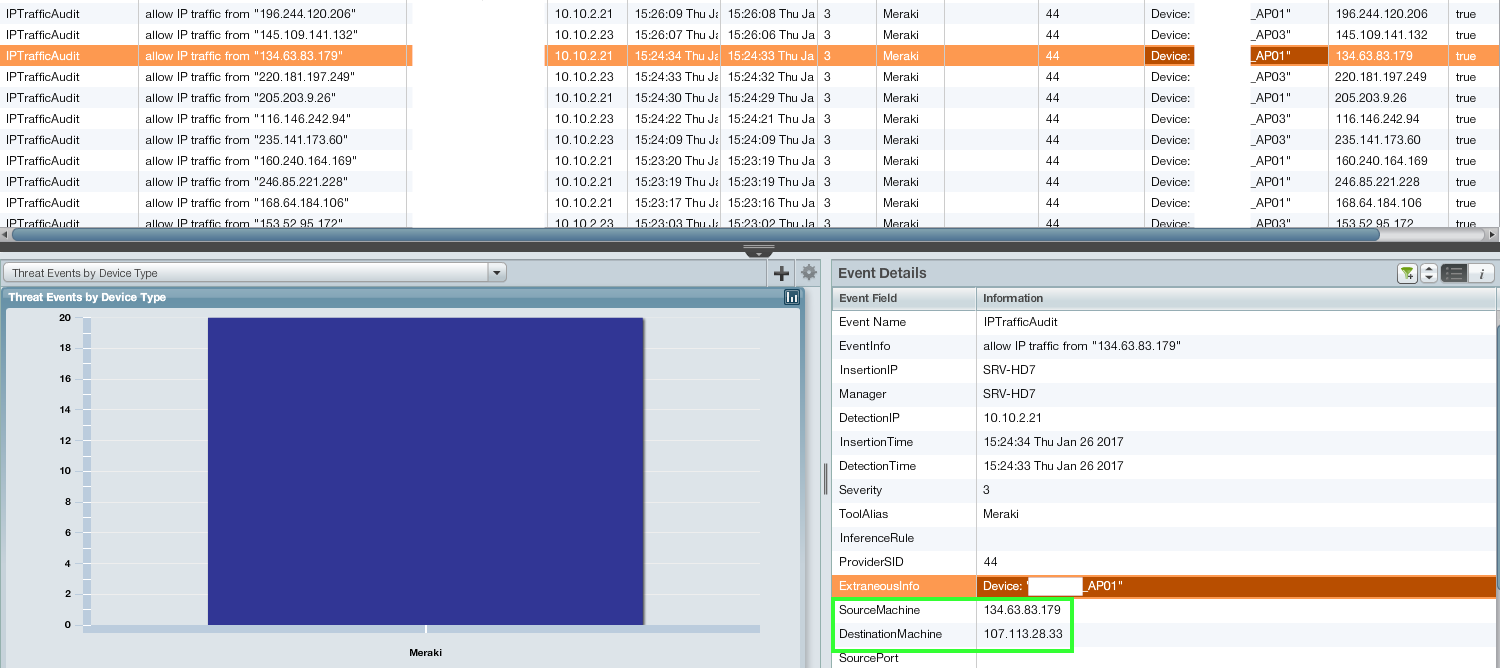Select the Event Name field row

click(1164, 322)
